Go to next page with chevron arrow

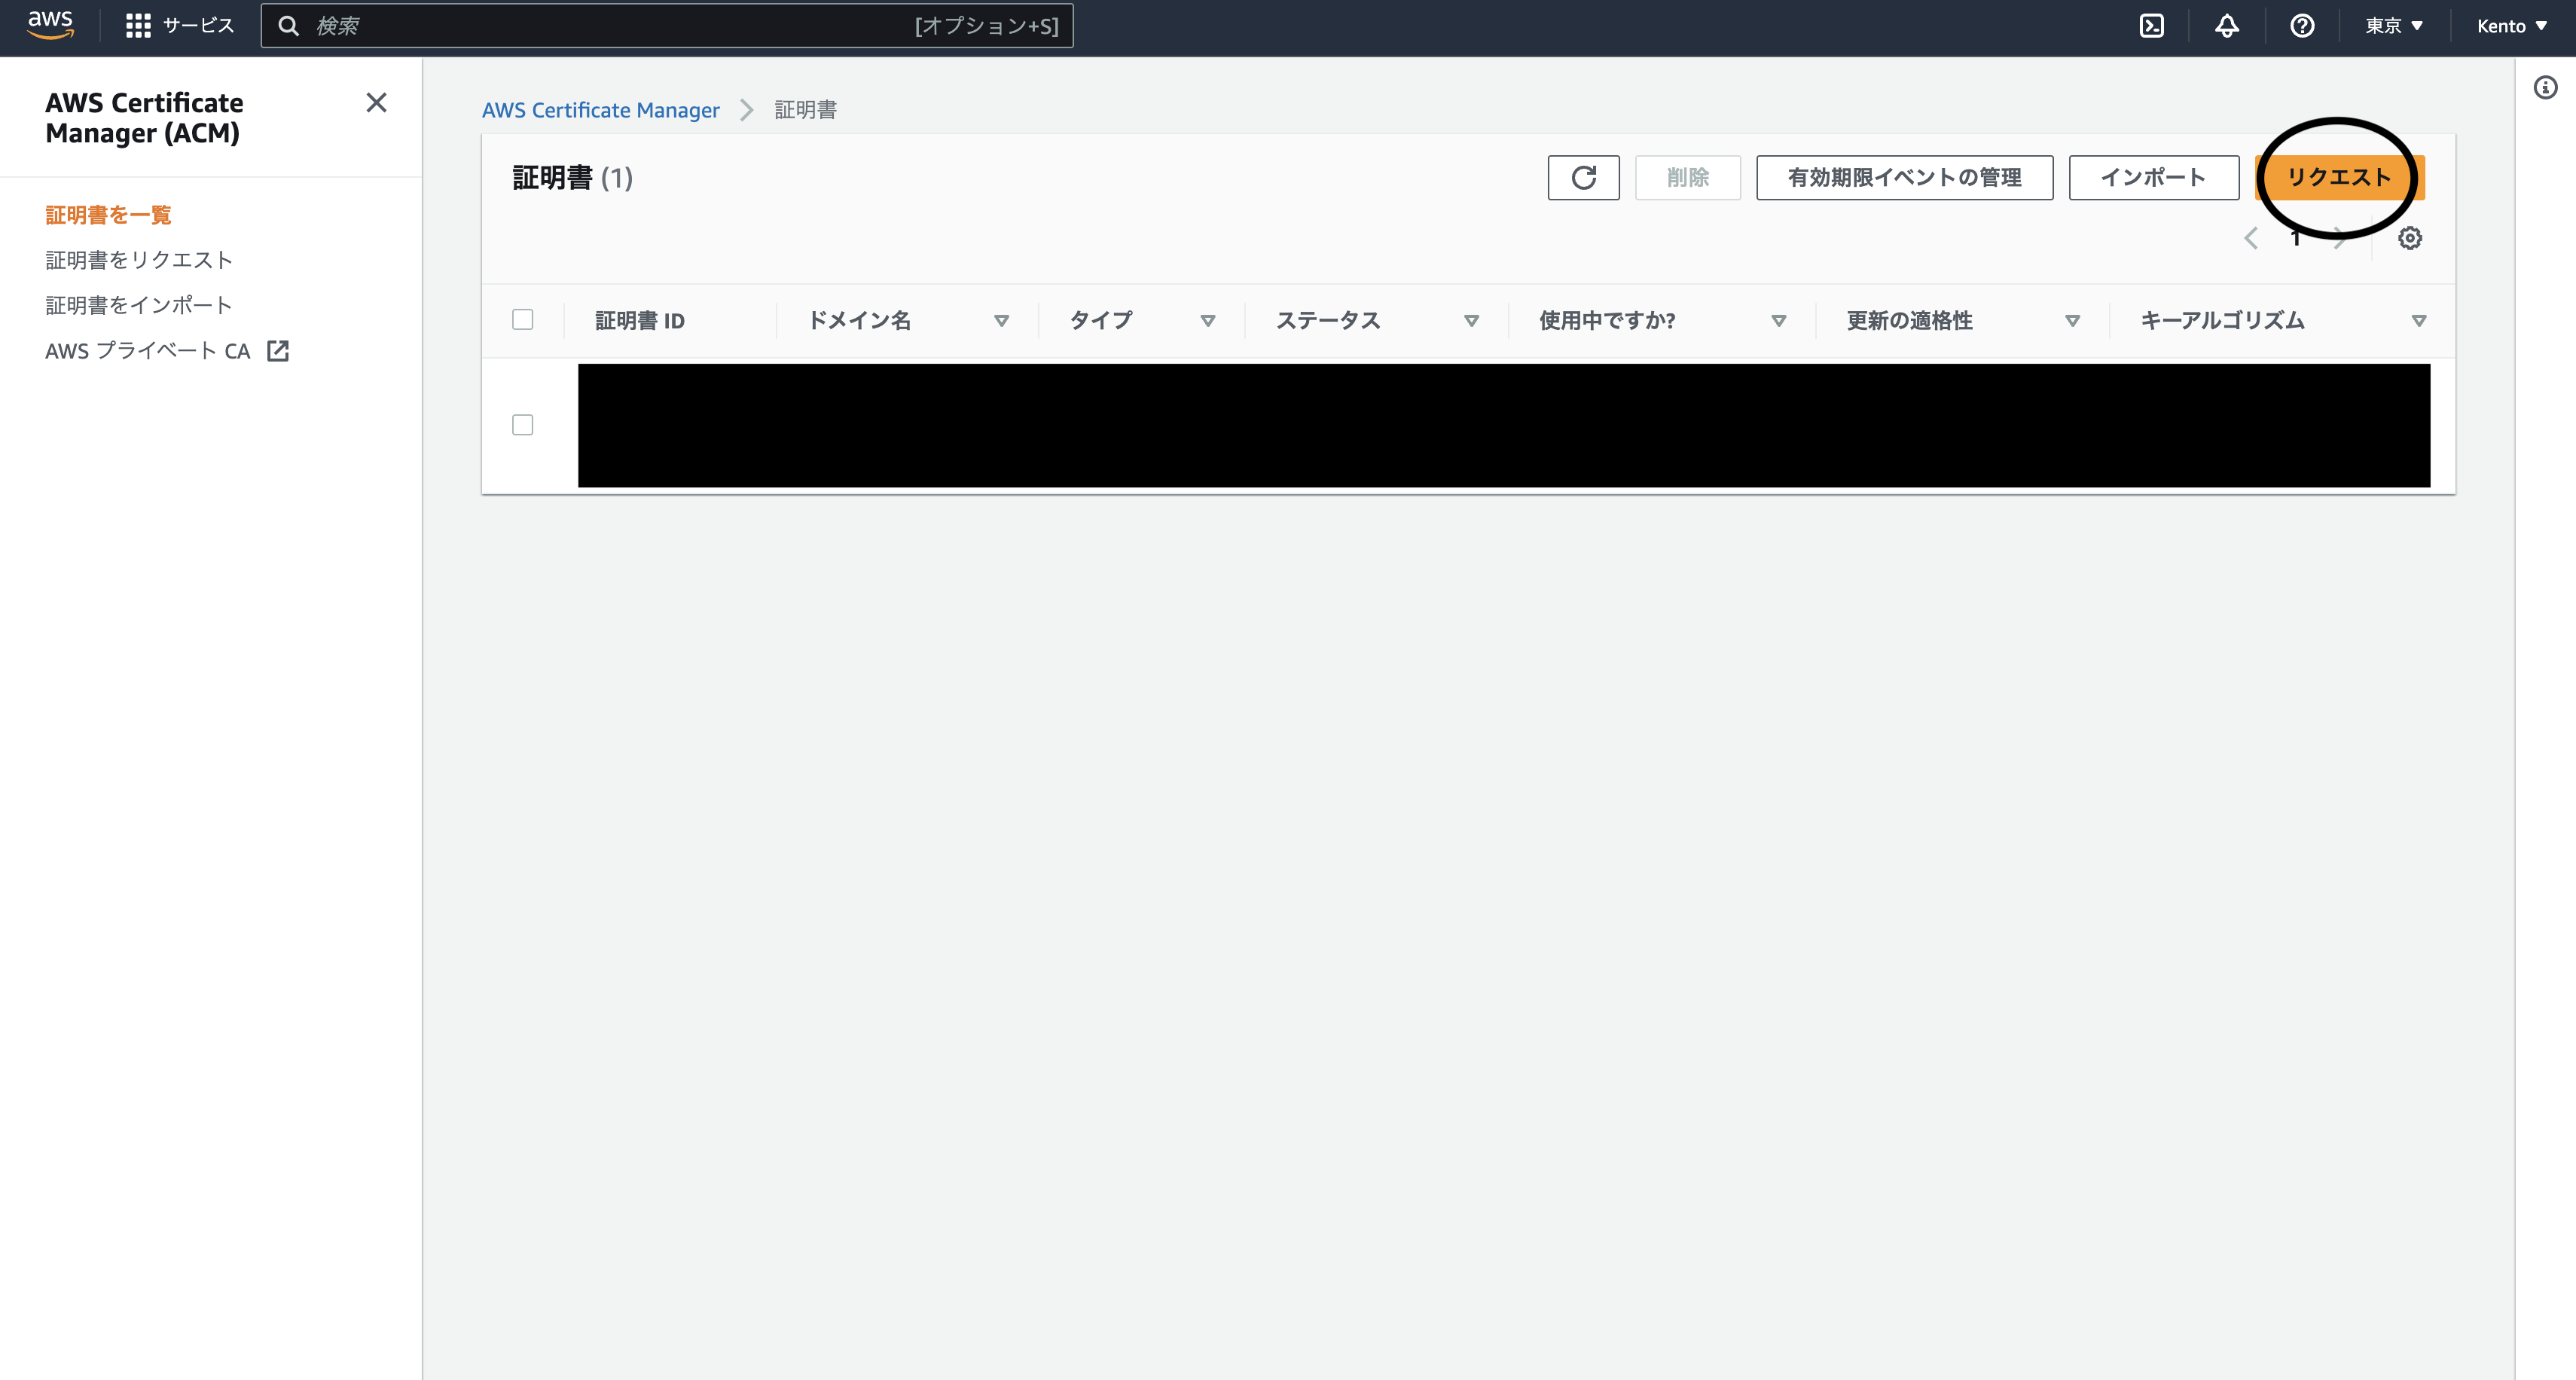click(x=2339, y=238)
